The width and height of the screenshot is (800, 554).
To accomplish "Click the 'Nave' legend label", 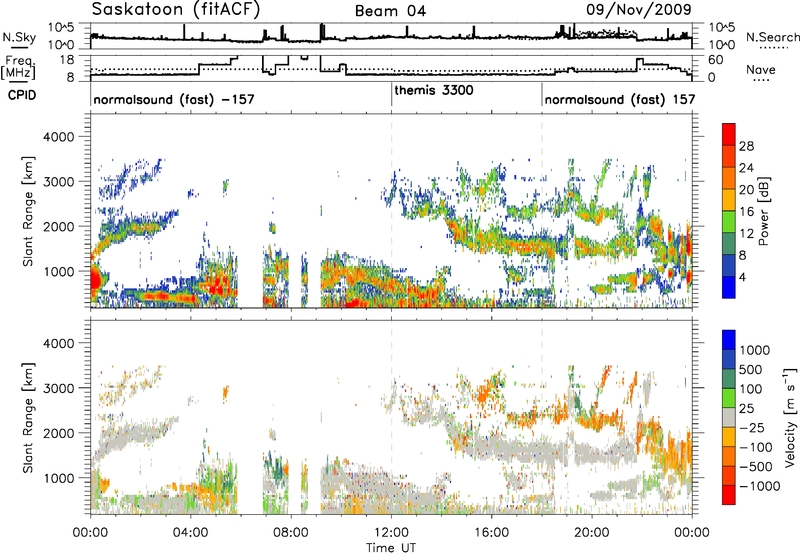I will pyautogui.click(x=761, y=70).
